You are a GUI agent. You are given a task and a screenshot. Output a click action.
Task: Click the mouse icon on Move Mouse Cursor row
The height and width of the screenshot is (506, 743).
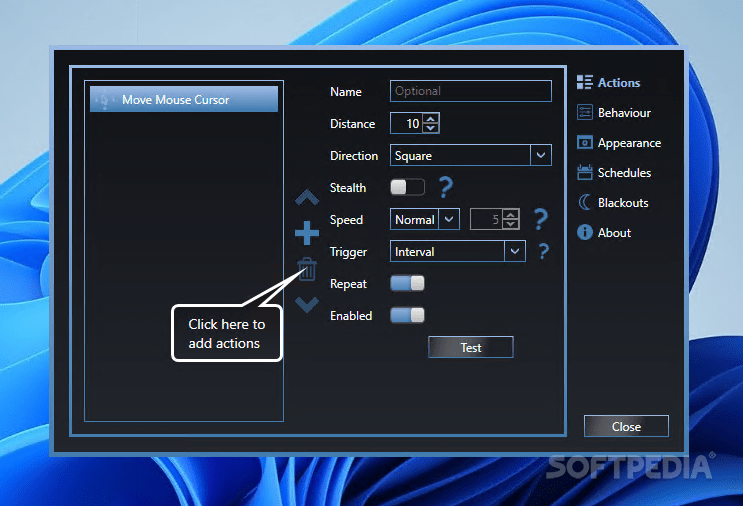(105, 100)
